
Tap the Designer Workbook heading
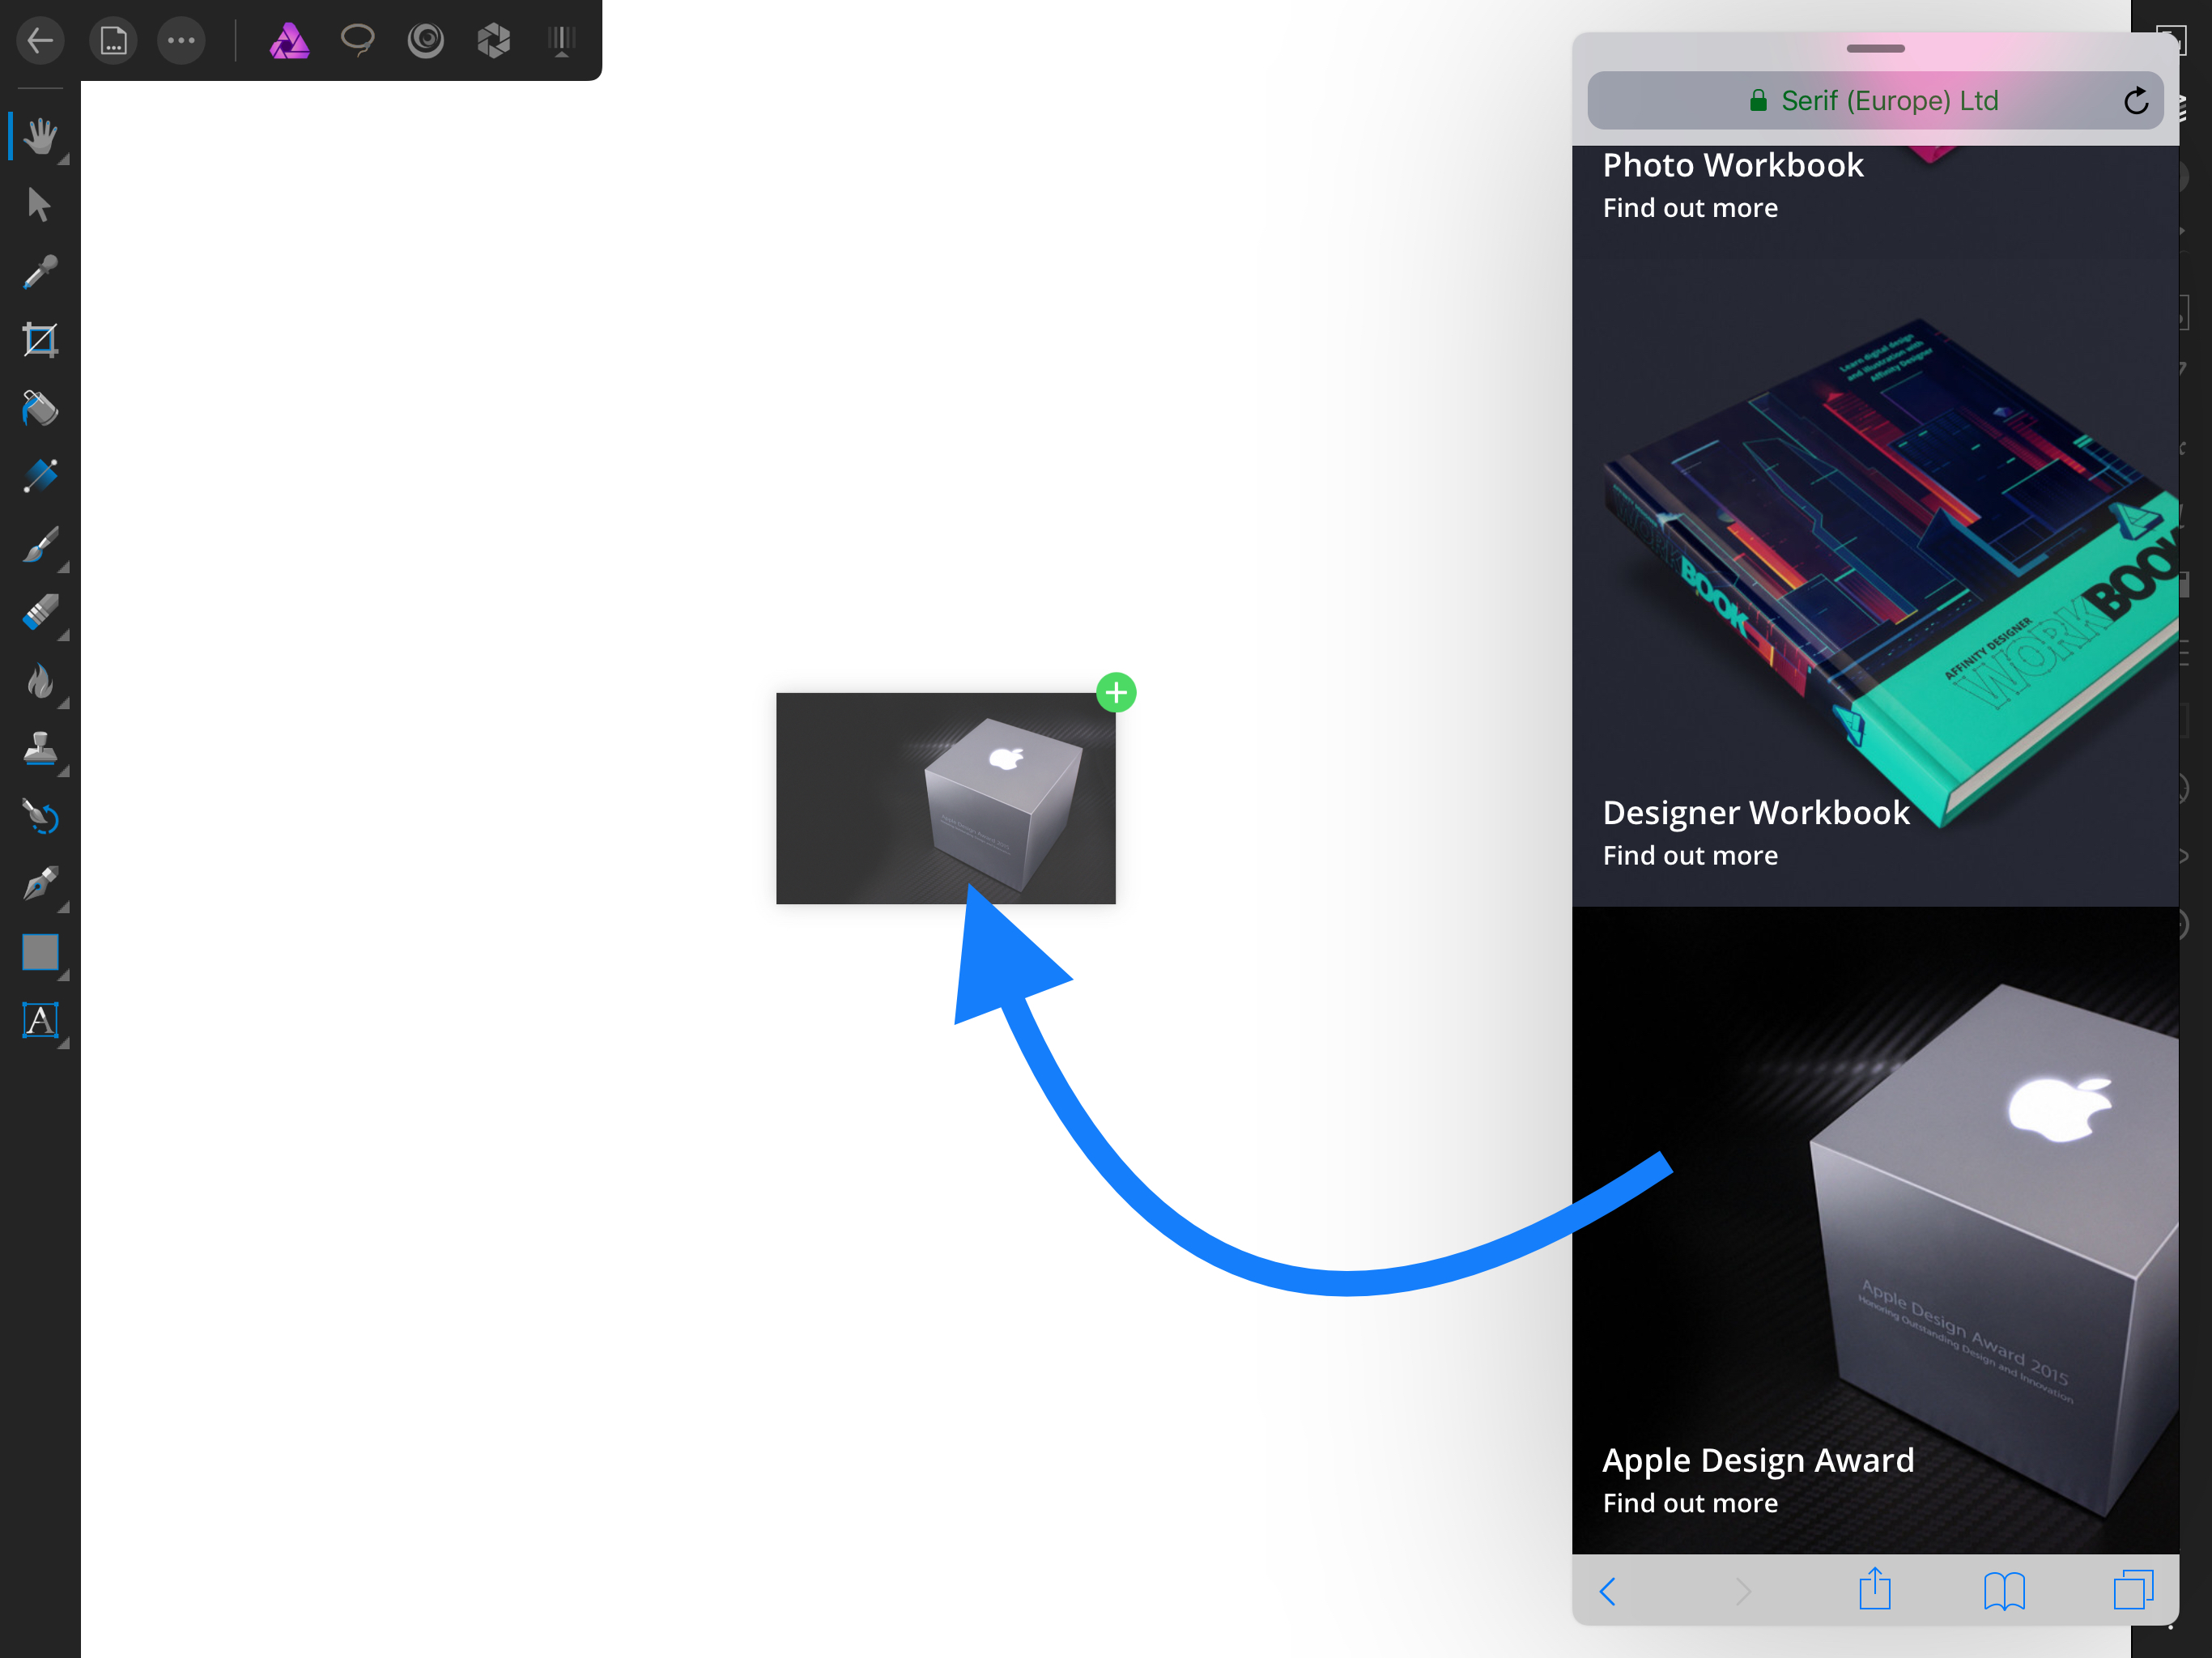1756,813
